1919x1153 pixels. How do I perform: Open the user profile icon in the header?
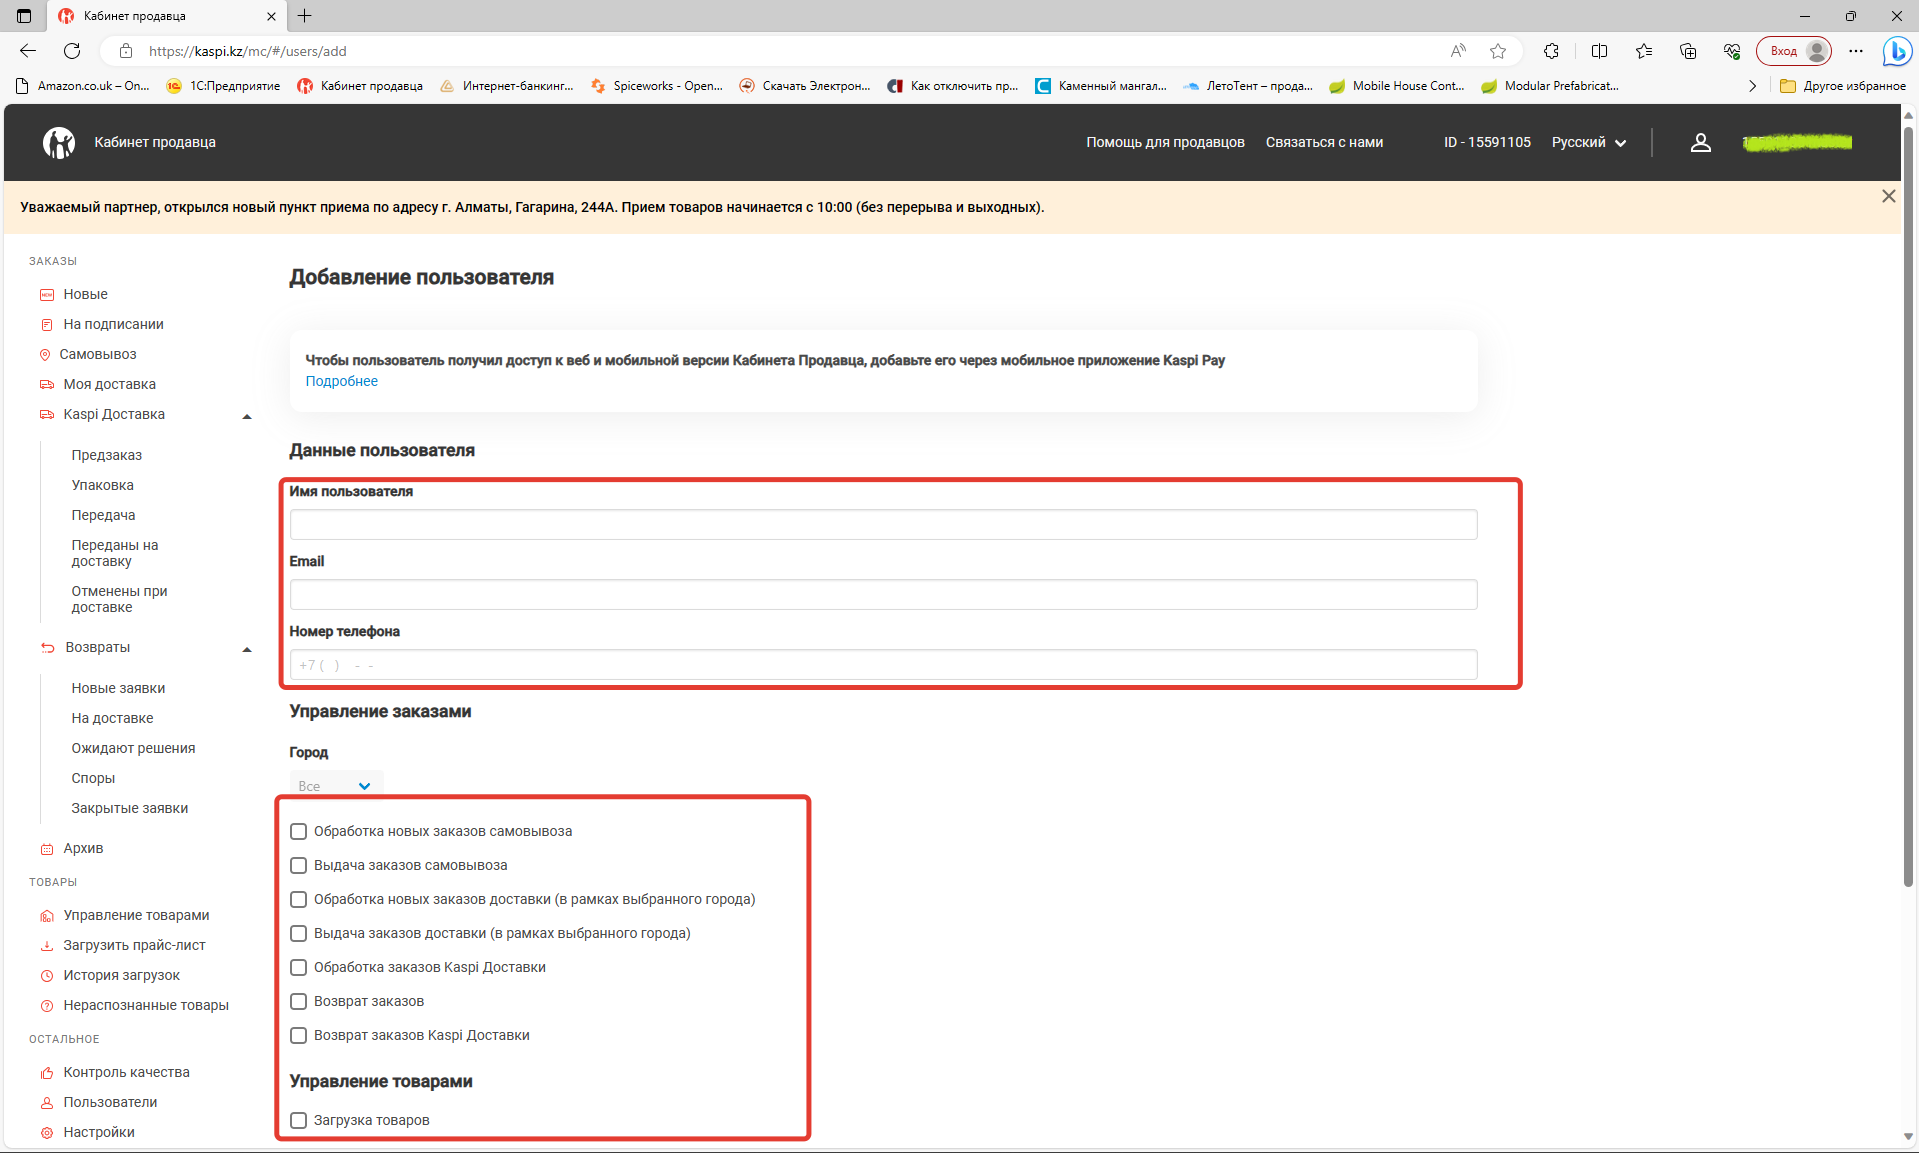pyautogui.click(x=1700, y=143)
